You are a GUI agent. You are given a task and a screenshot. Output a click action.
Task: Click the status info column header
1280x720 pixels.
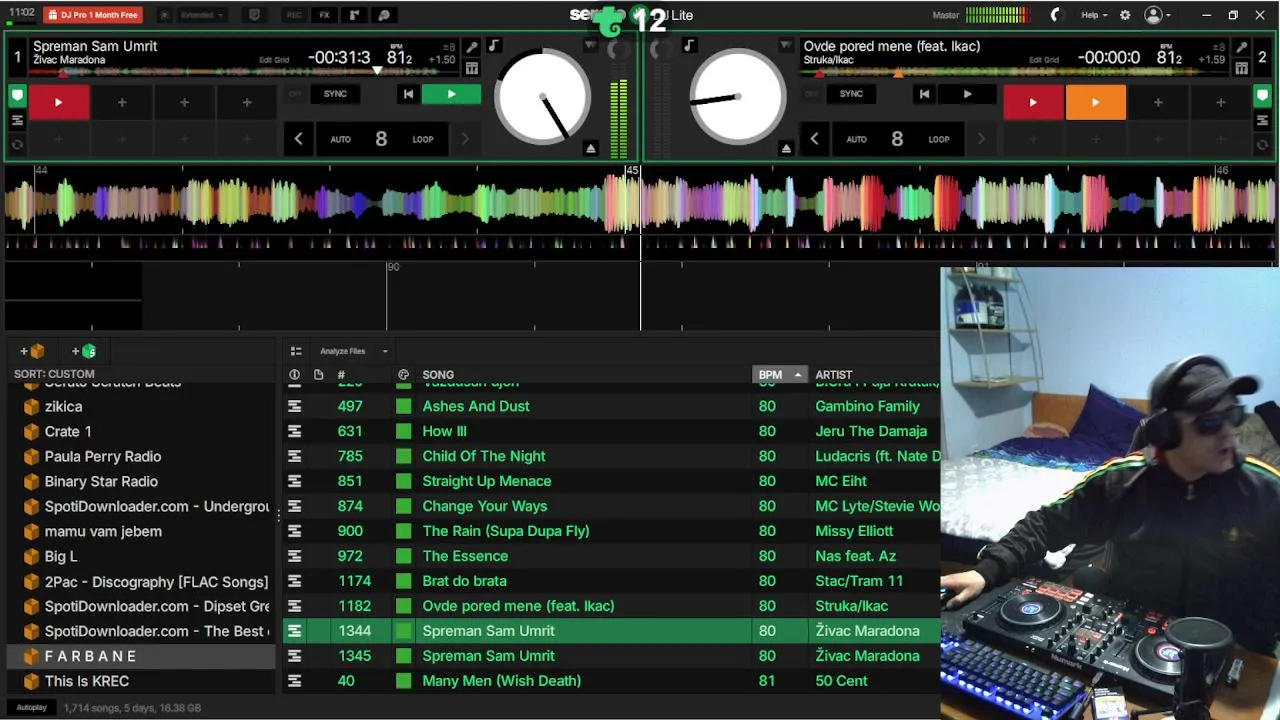pos(294,375)
